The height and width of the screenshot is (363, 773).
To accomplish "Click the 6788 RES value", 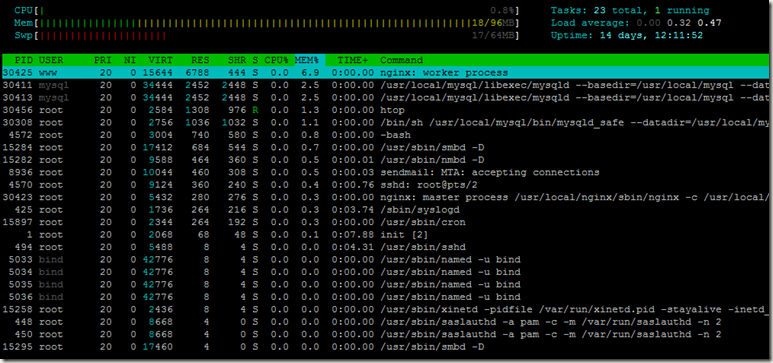I will coord(197,73).
